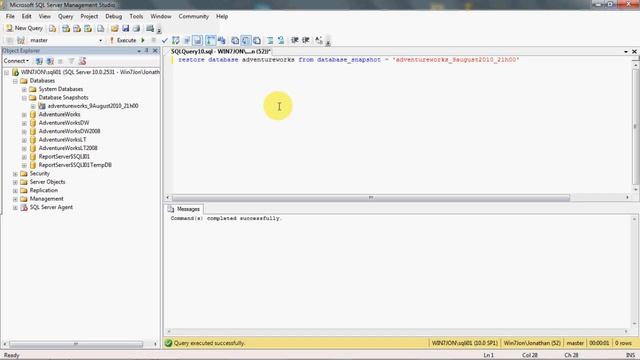Click the editor connect icon left of master
The height and width of the screenshot is (360, 640).
coord(10,40)
